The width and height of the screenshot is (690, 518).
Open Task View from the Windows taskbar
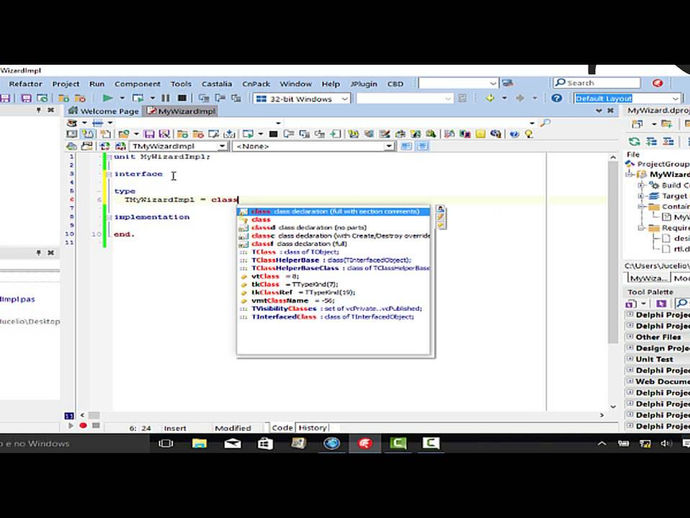pyautogui.click(x=165, y=443)
